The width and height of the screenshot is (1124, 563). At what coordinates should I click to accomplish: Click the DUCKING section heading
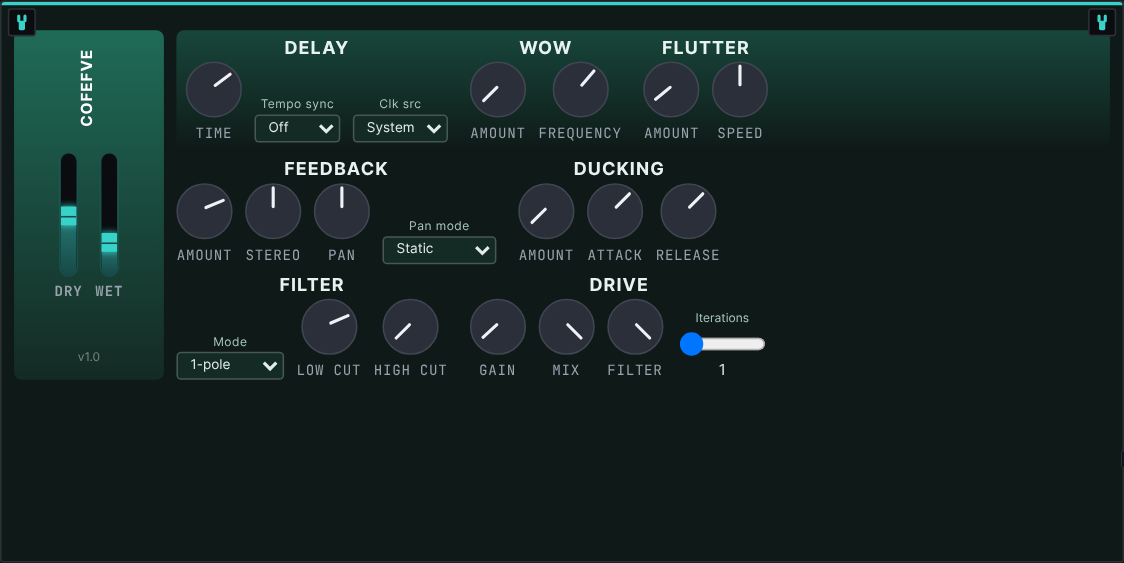619,169
